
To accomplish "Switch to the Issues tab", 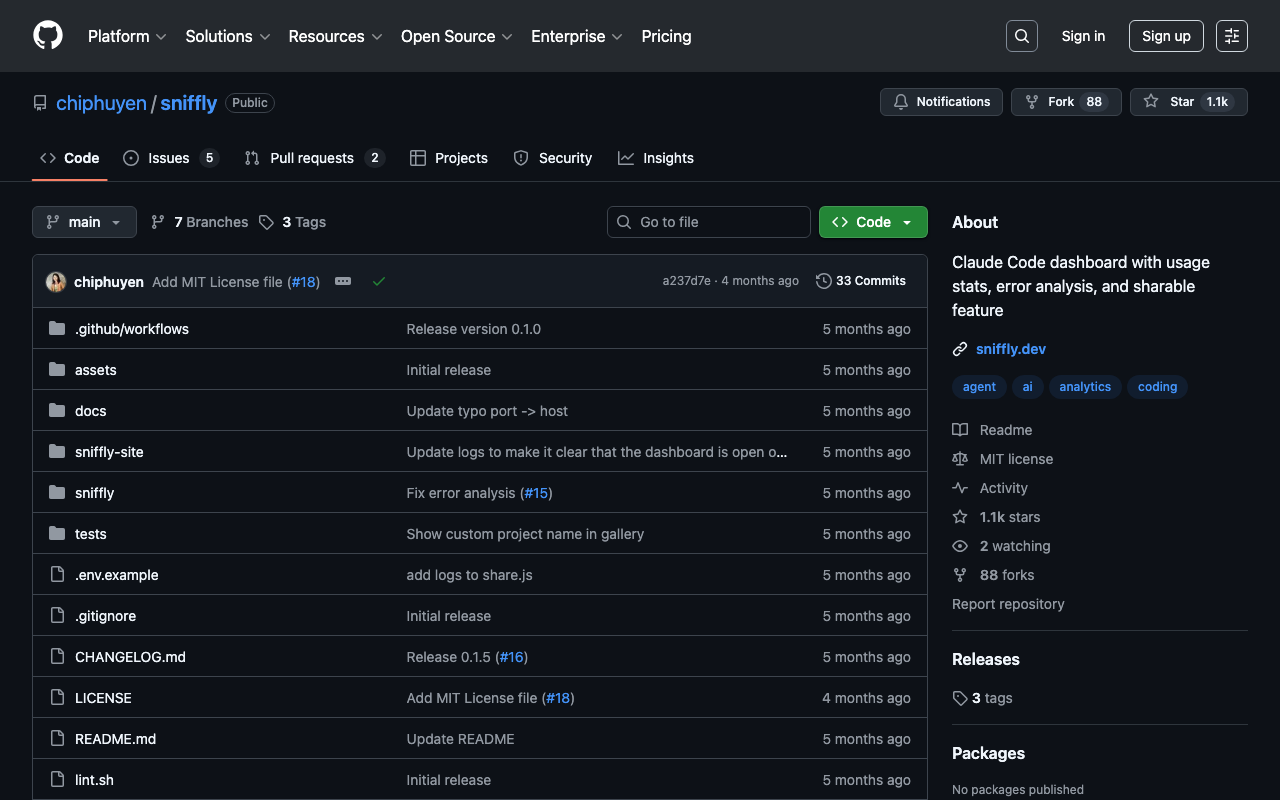I will tap(170, 158).
